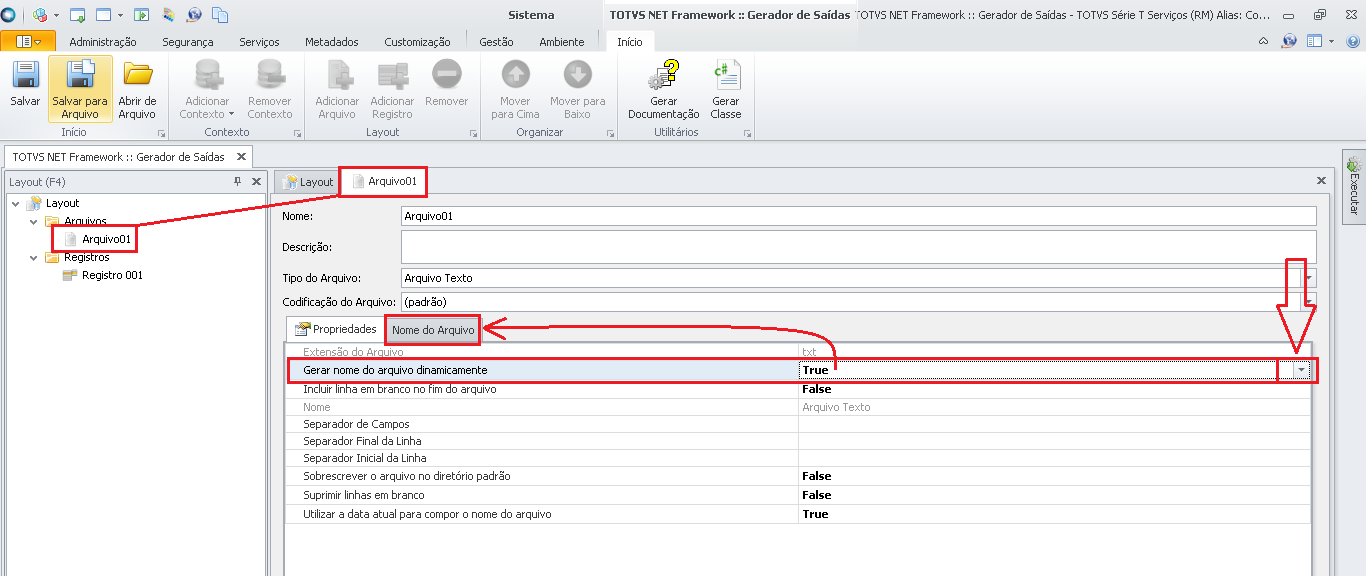Screen dimensions: 1366x576
Task: Click the blue help question-mark icon
Action: (1352, 41)
